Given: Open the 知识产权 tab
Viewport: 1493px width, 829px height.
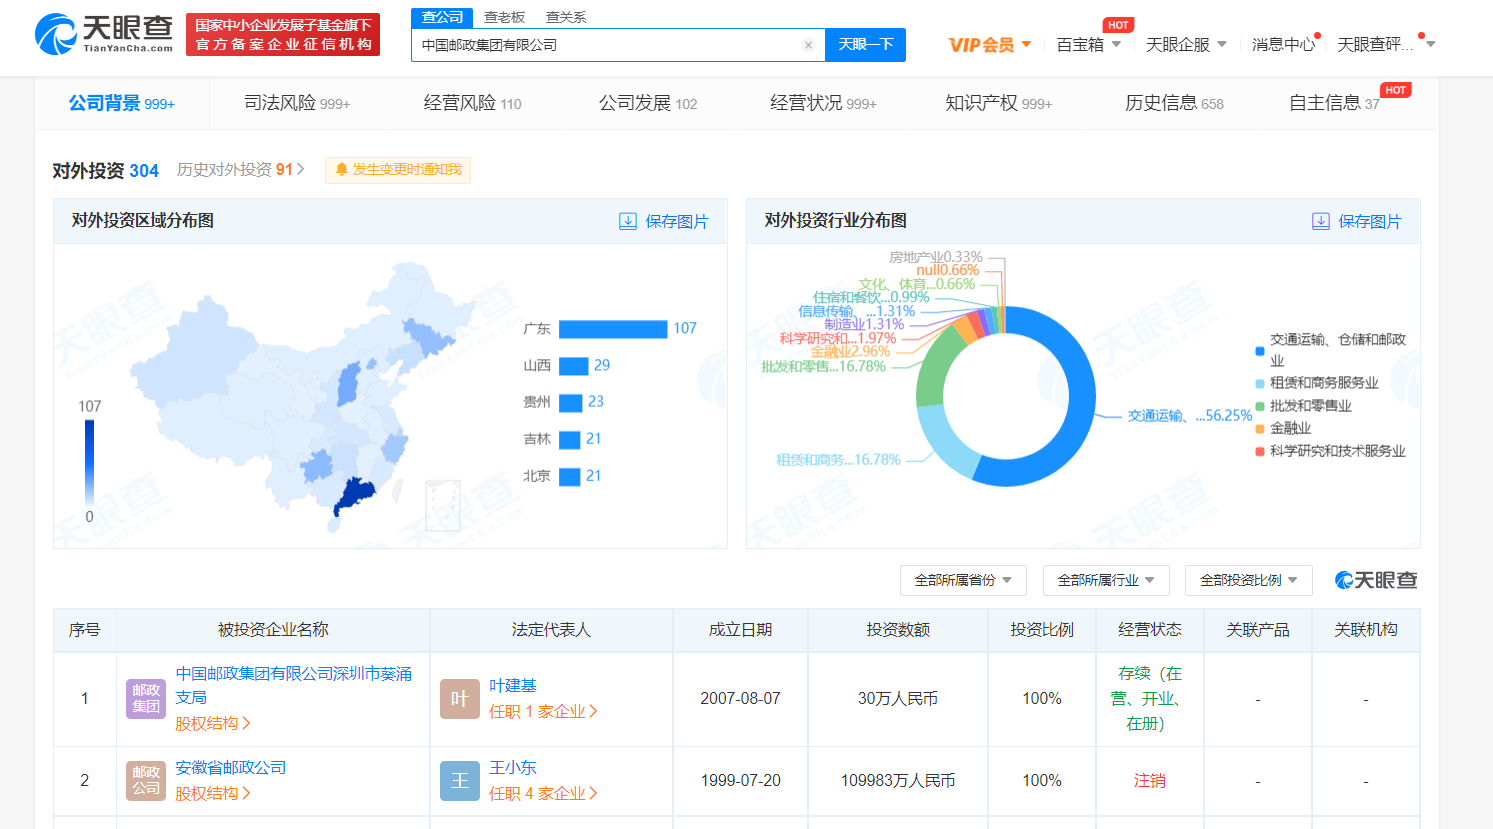Looking at the screenshot, I should tap(998, 103).
